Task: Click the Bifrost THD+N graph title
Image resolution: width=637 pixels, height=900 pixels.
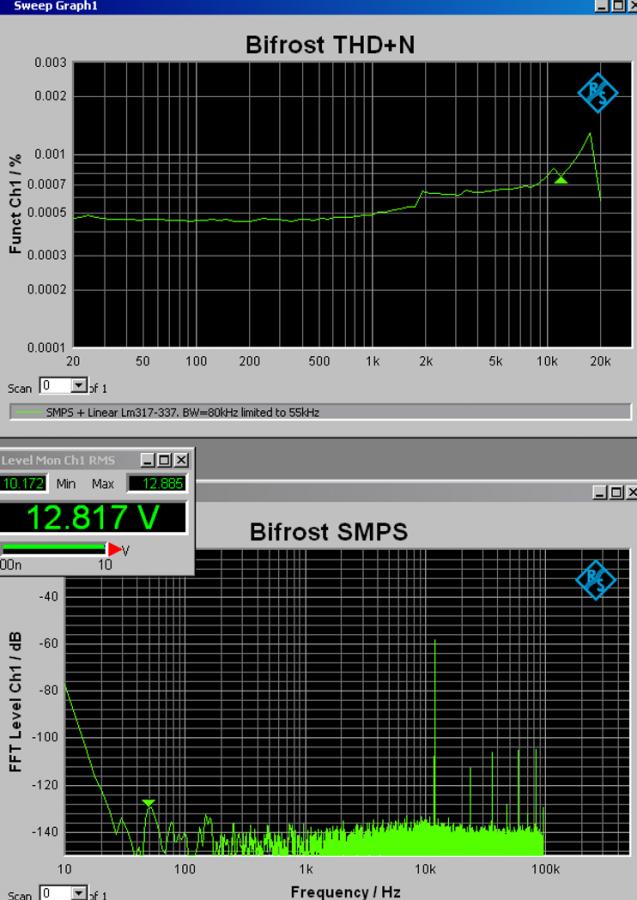Action: tap(330, 45)
